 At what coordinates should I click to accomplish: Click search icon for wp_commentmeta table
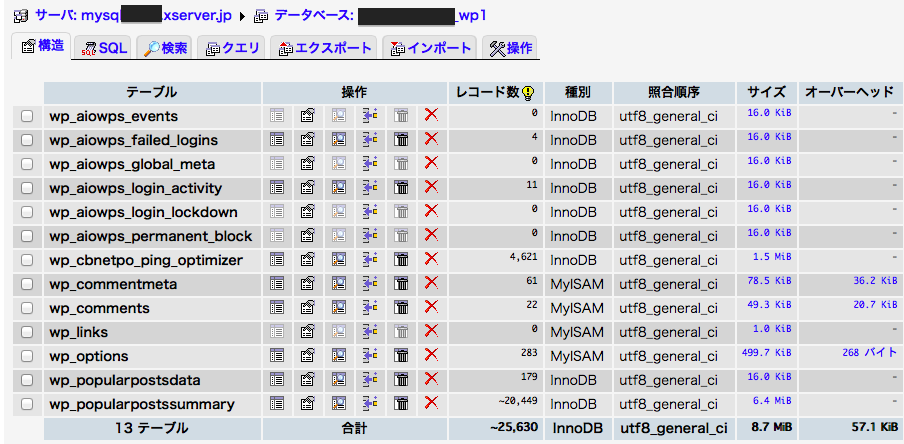click(x=339, y=284)
